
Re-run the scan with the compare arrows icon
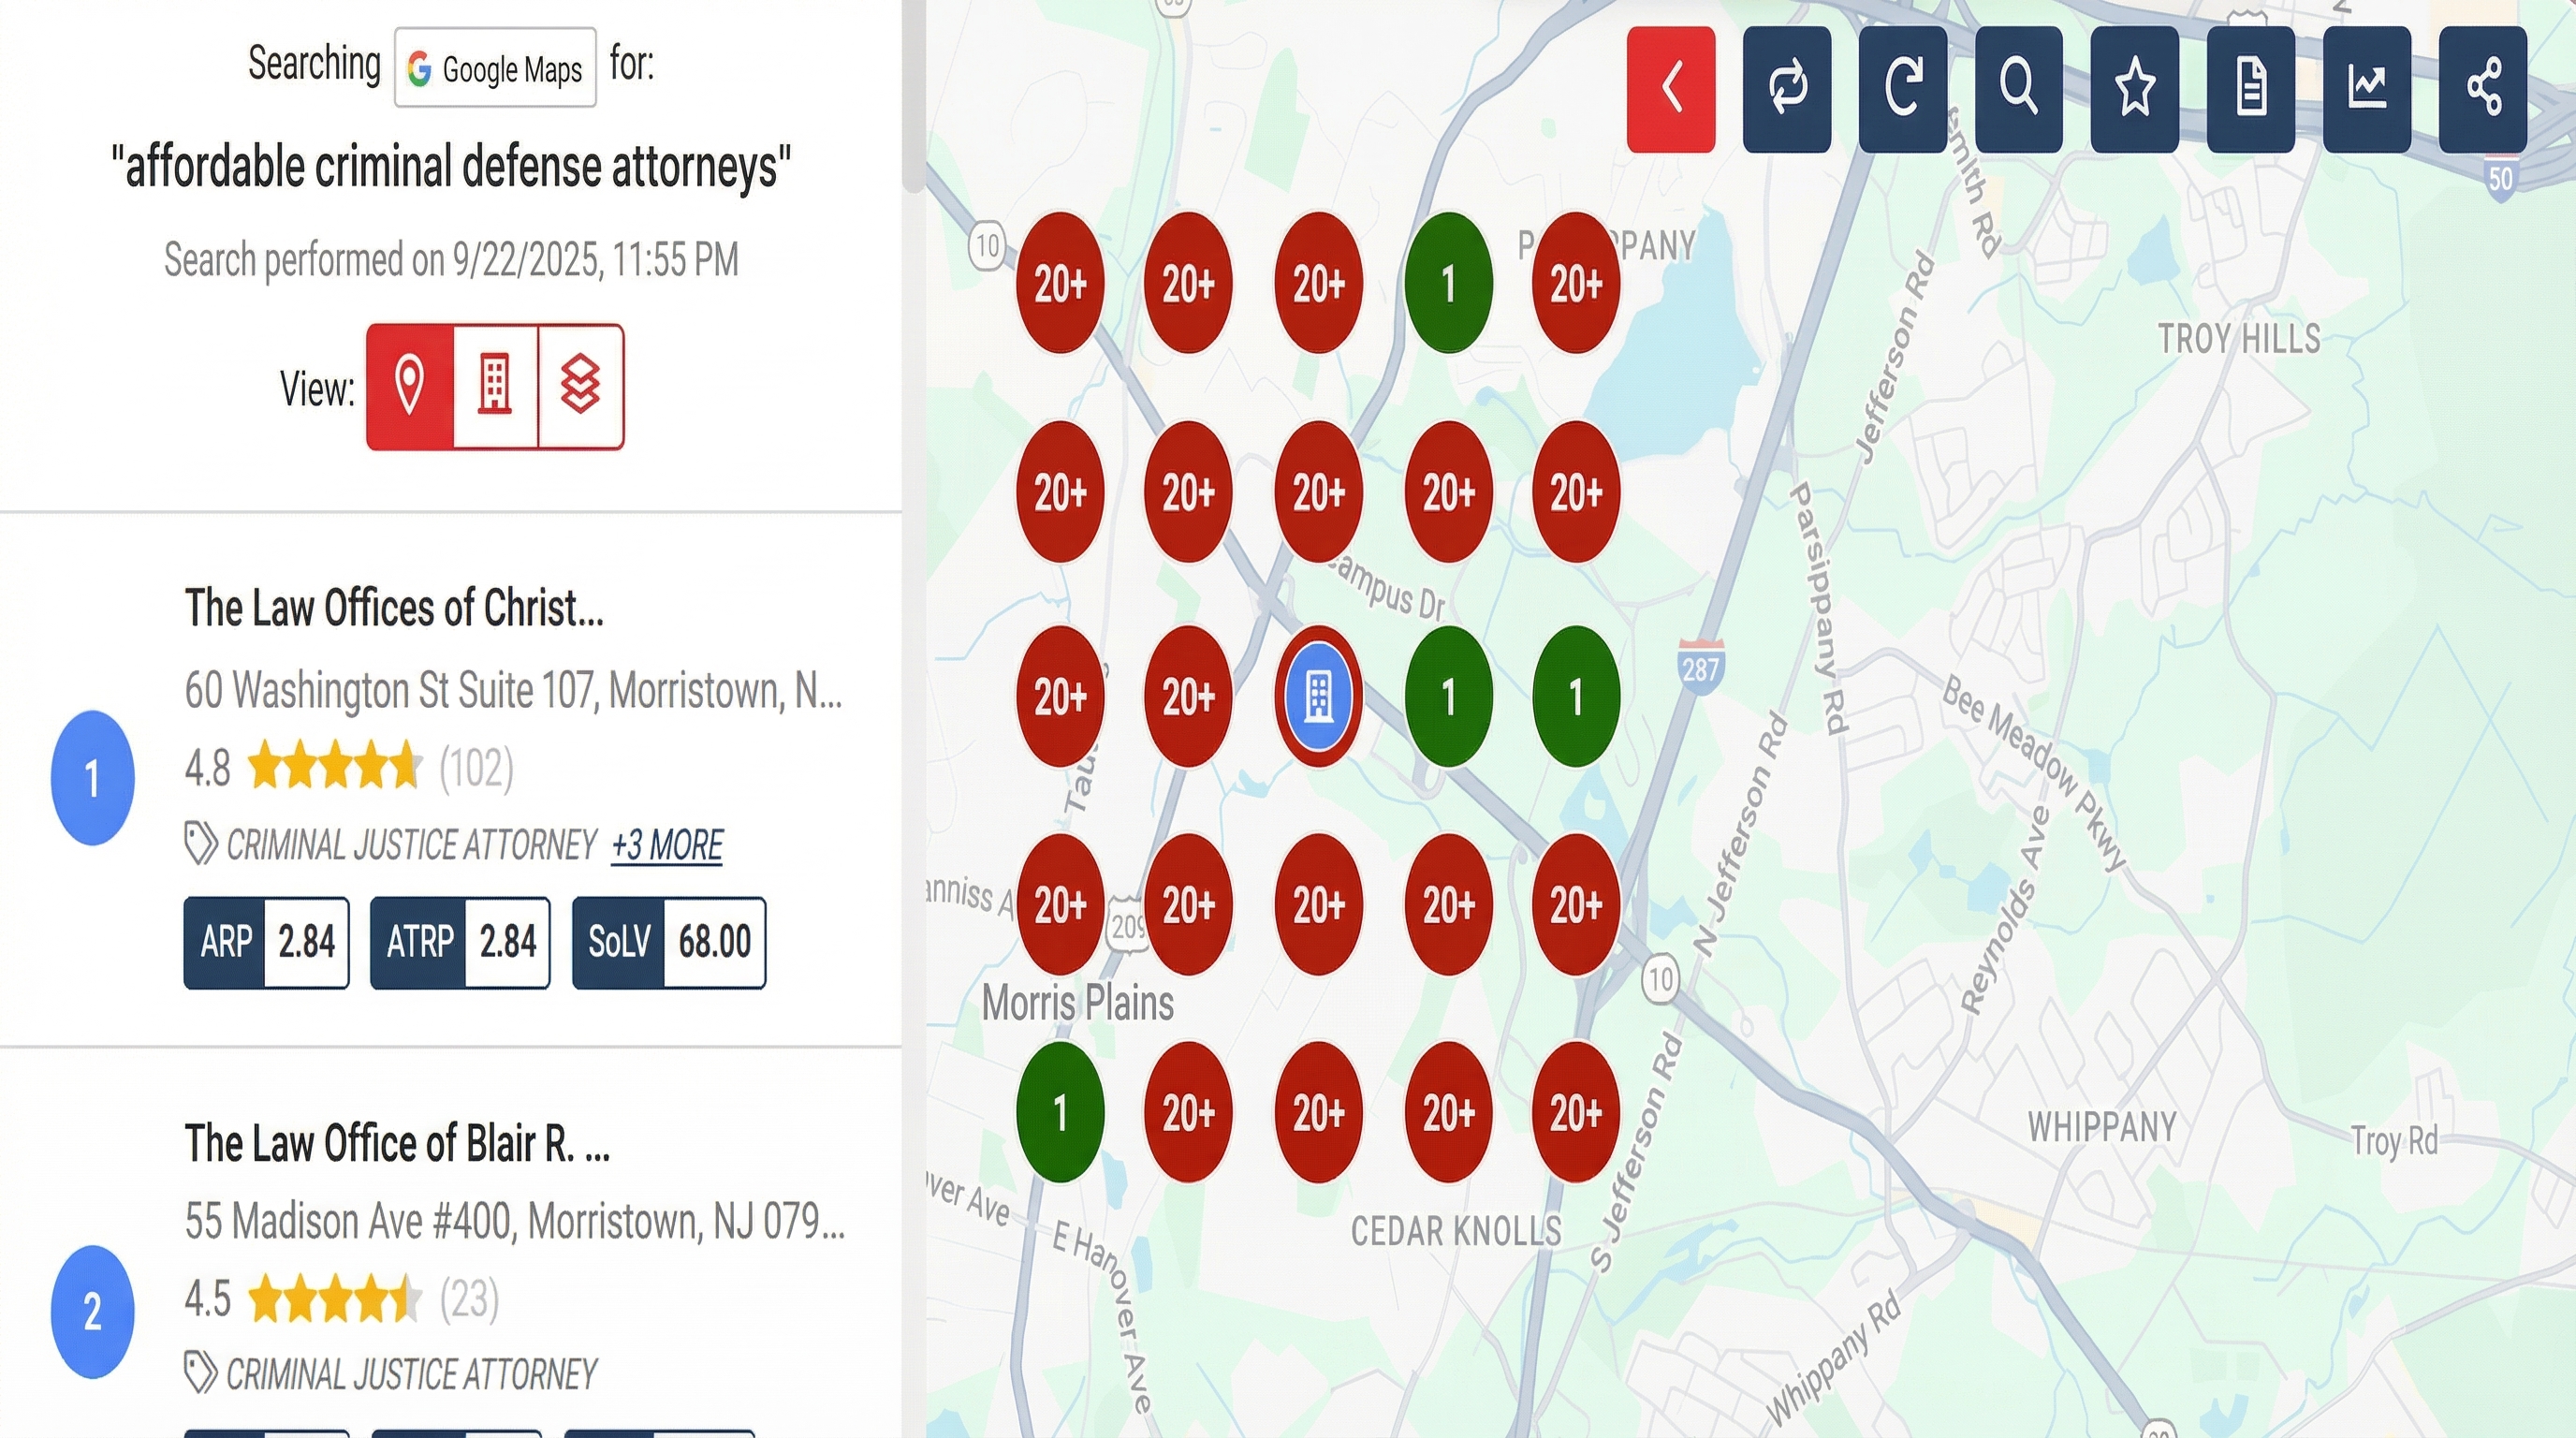point(1787,88)
